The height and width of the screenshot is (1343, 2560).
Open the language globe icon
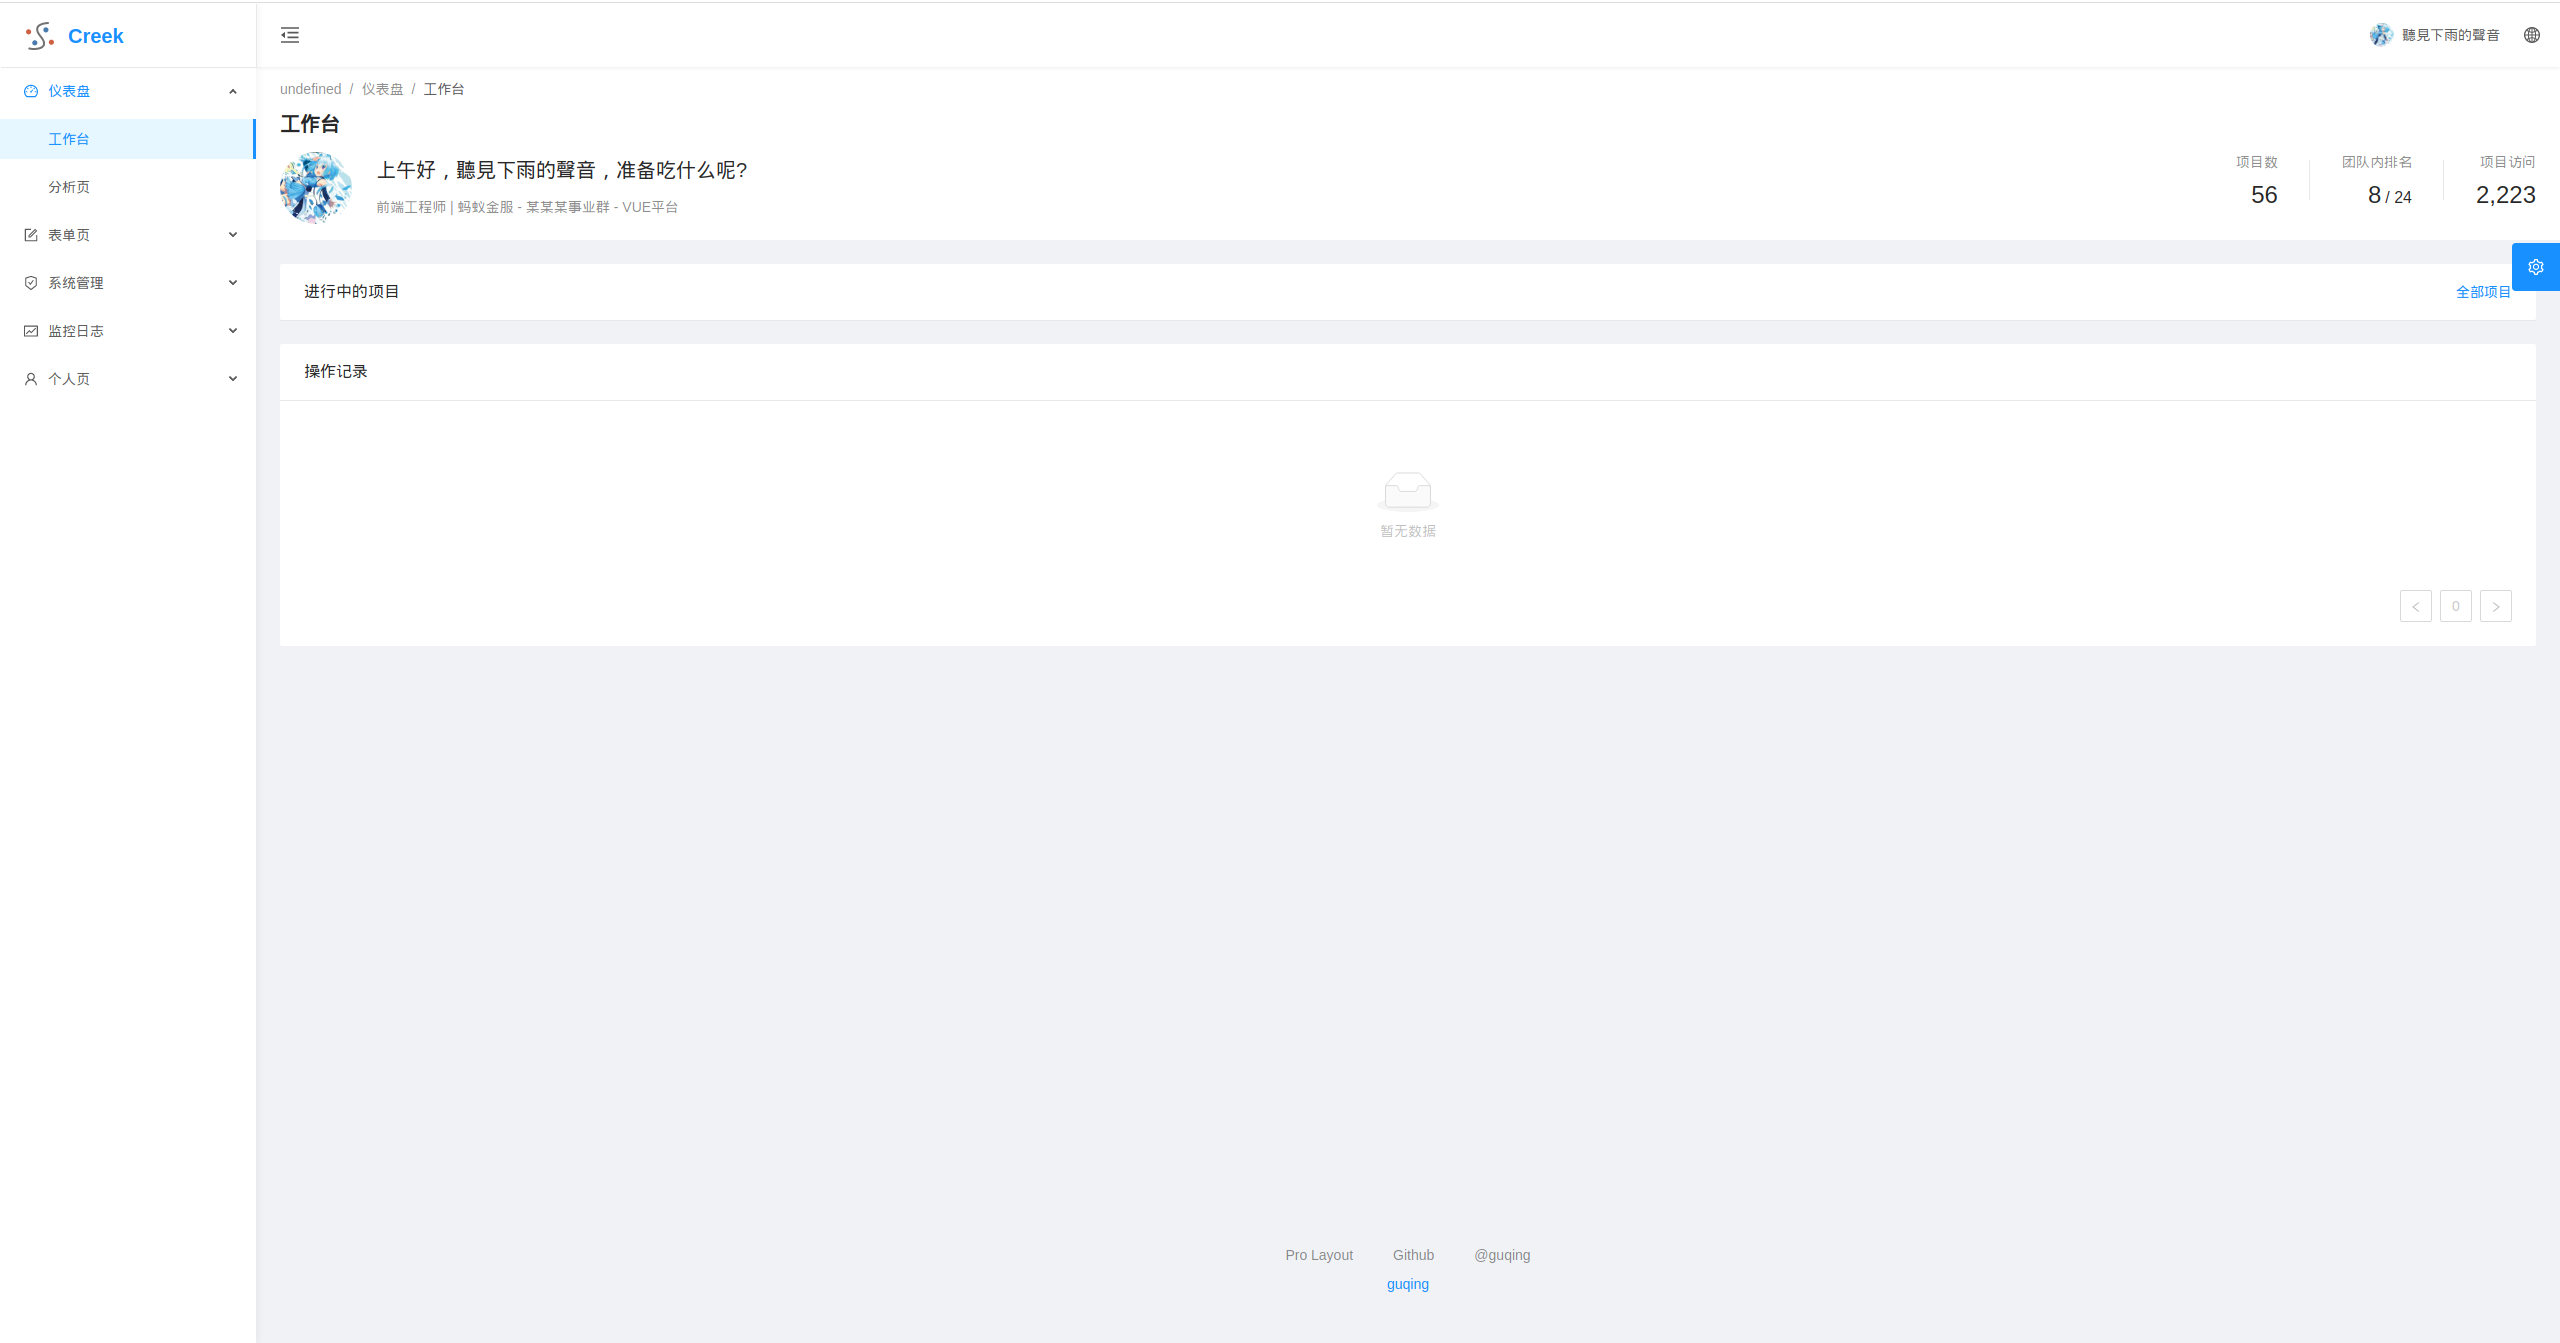tap(2531, 35)
